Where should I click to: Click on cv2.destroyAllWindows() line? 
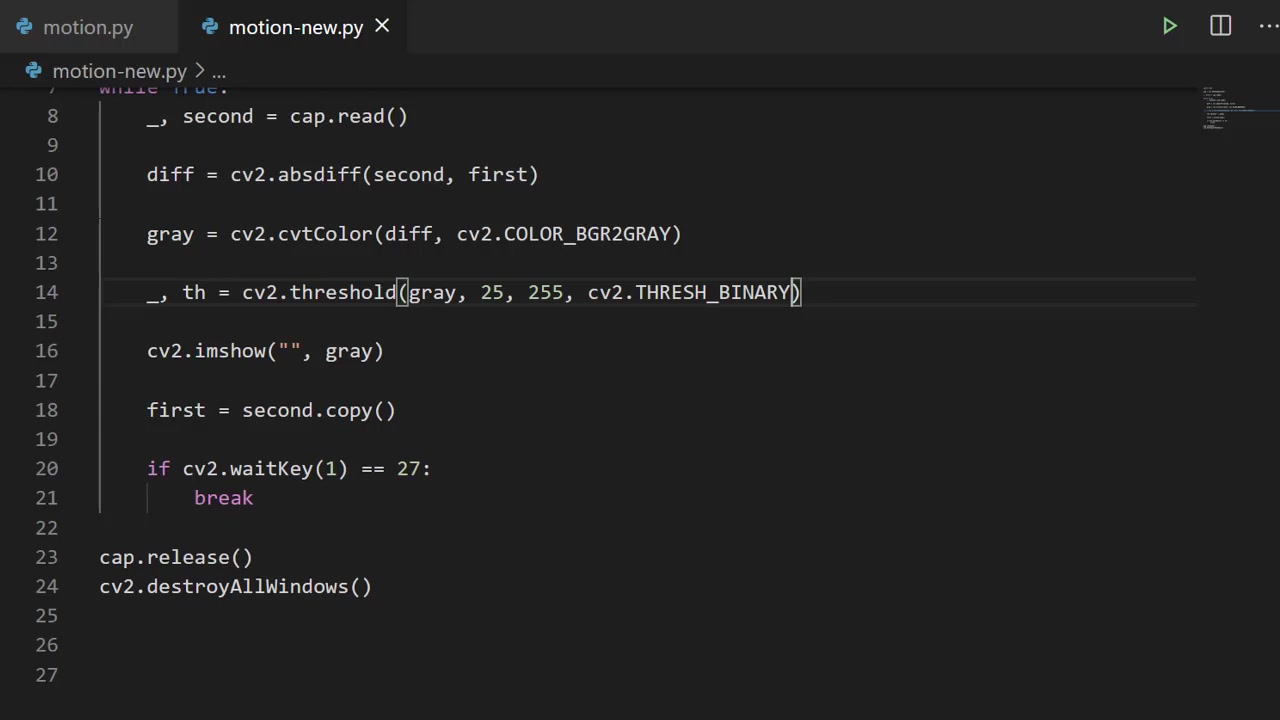pos(236,586)
